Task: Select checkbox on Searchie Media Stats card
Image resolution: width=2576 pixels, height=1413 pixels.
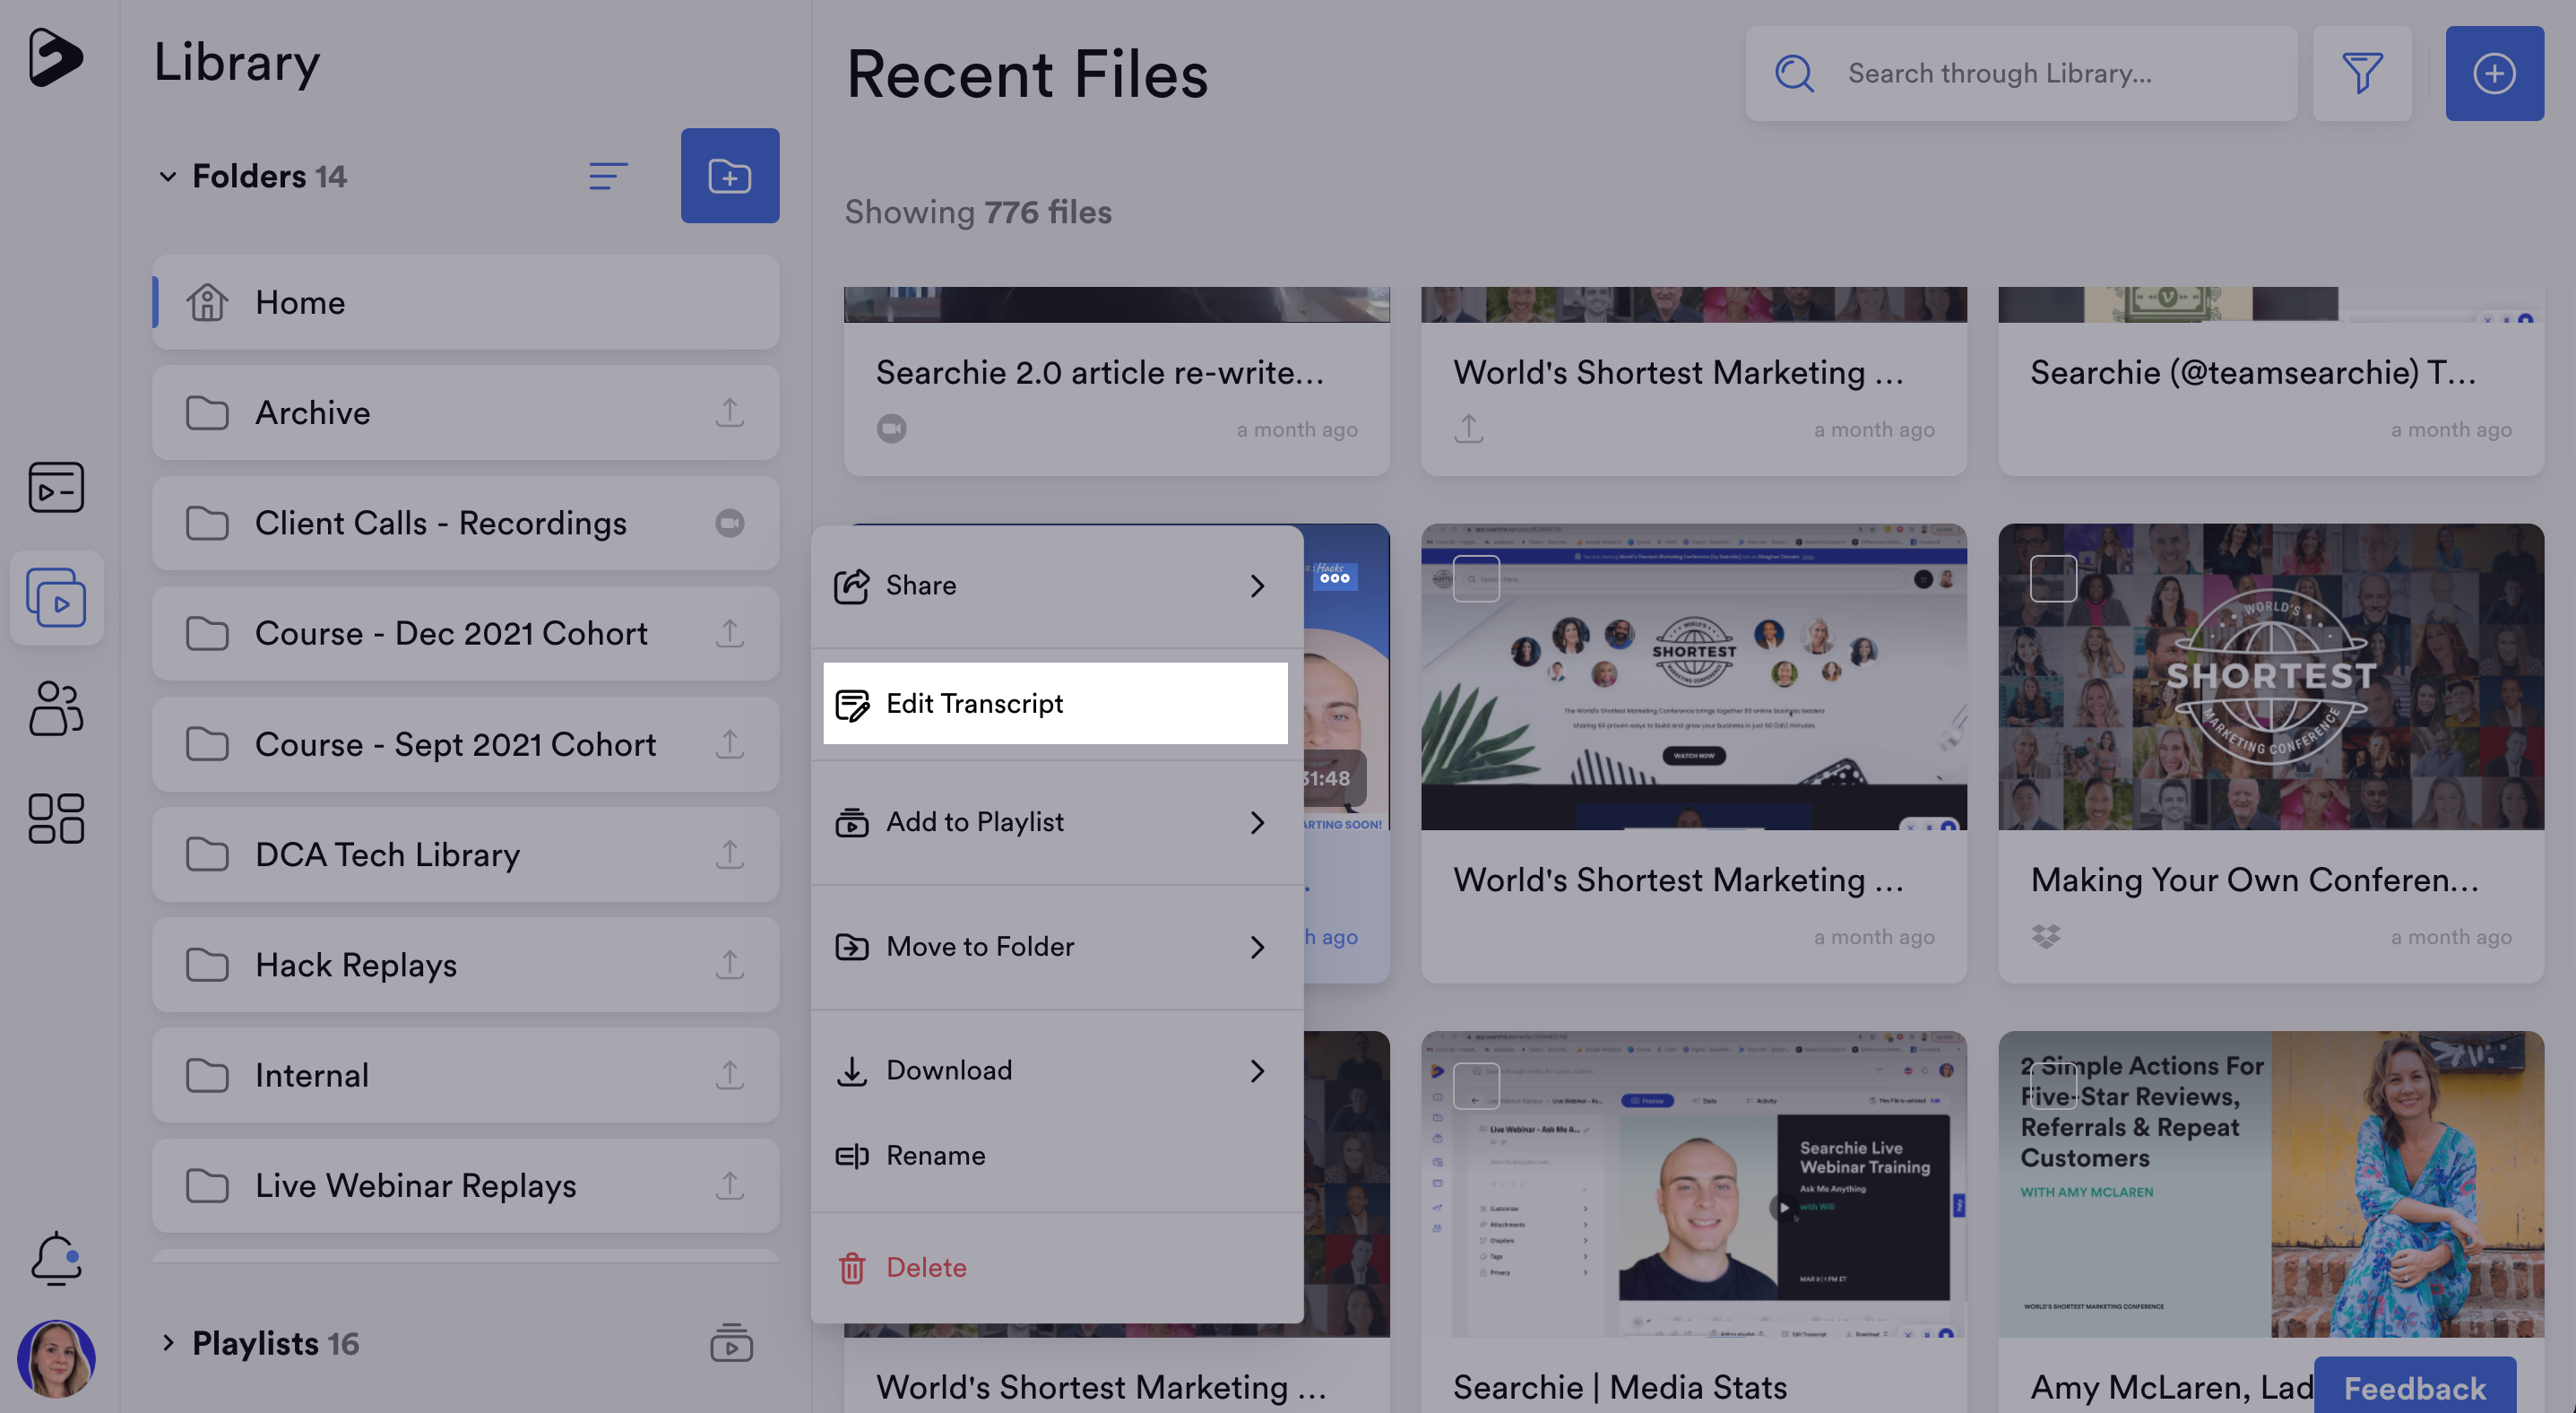Action: tap(1476, 1086)
